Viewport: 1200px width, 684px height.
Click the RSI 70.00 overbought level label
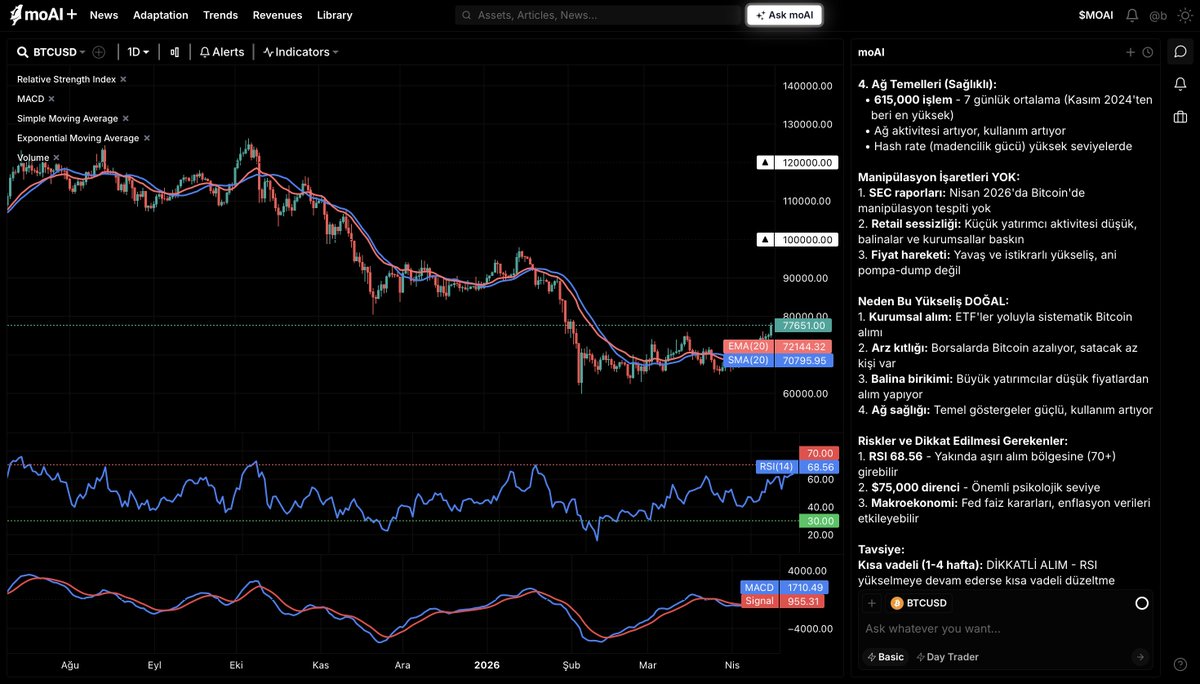(819, 453)
